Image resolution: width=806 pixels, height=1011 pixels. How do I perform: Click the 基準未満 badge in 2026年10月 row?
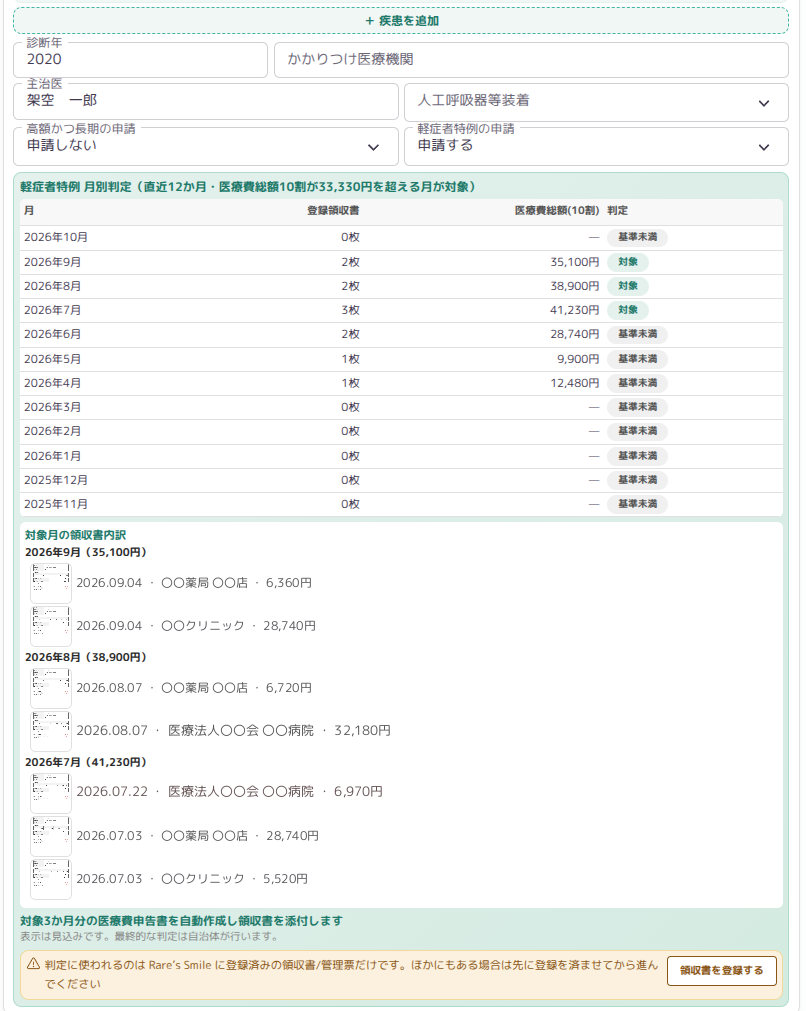[637, 237]
